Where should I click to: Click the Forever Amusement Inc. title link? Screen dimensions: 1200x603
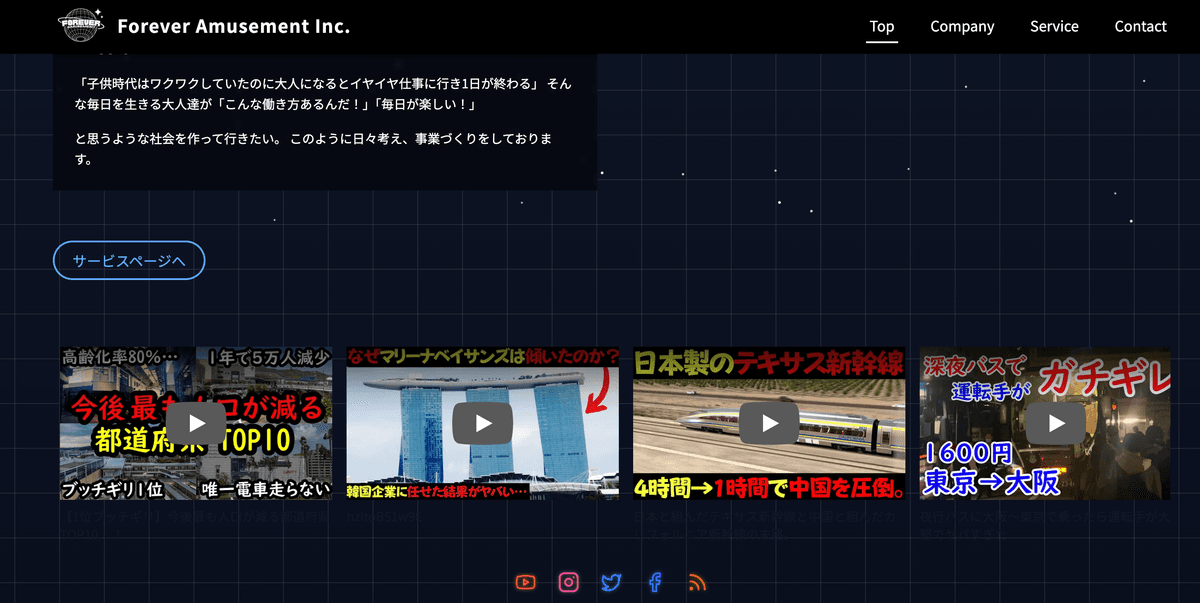233,26
